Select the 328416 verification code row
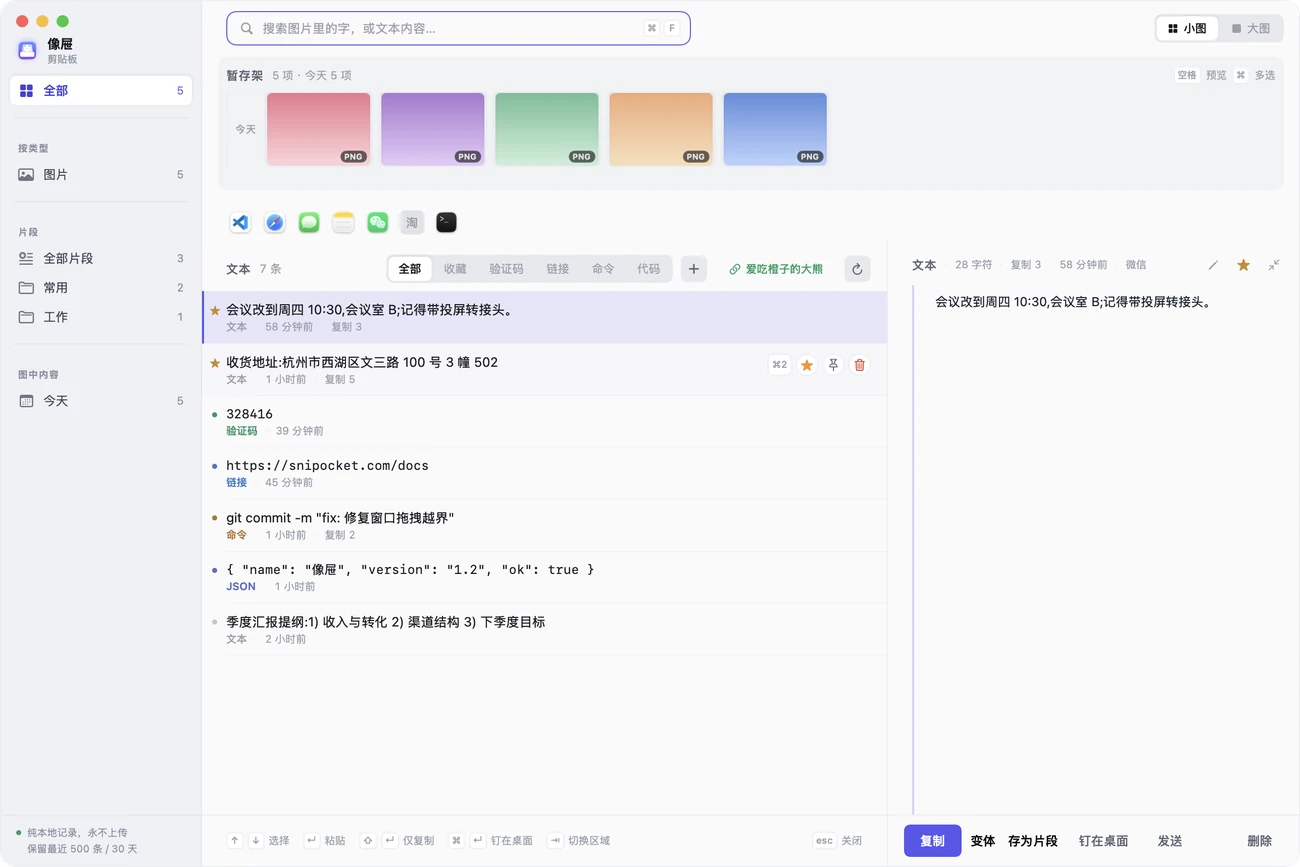This screenshot has height=867, width=1300. [544, 422]
